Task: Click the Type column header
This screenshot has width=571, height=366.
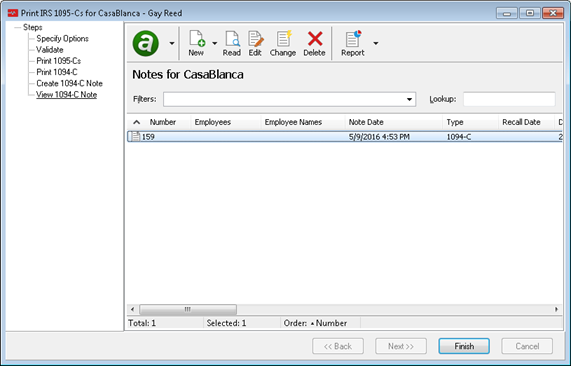Action: tap(455, 122)
